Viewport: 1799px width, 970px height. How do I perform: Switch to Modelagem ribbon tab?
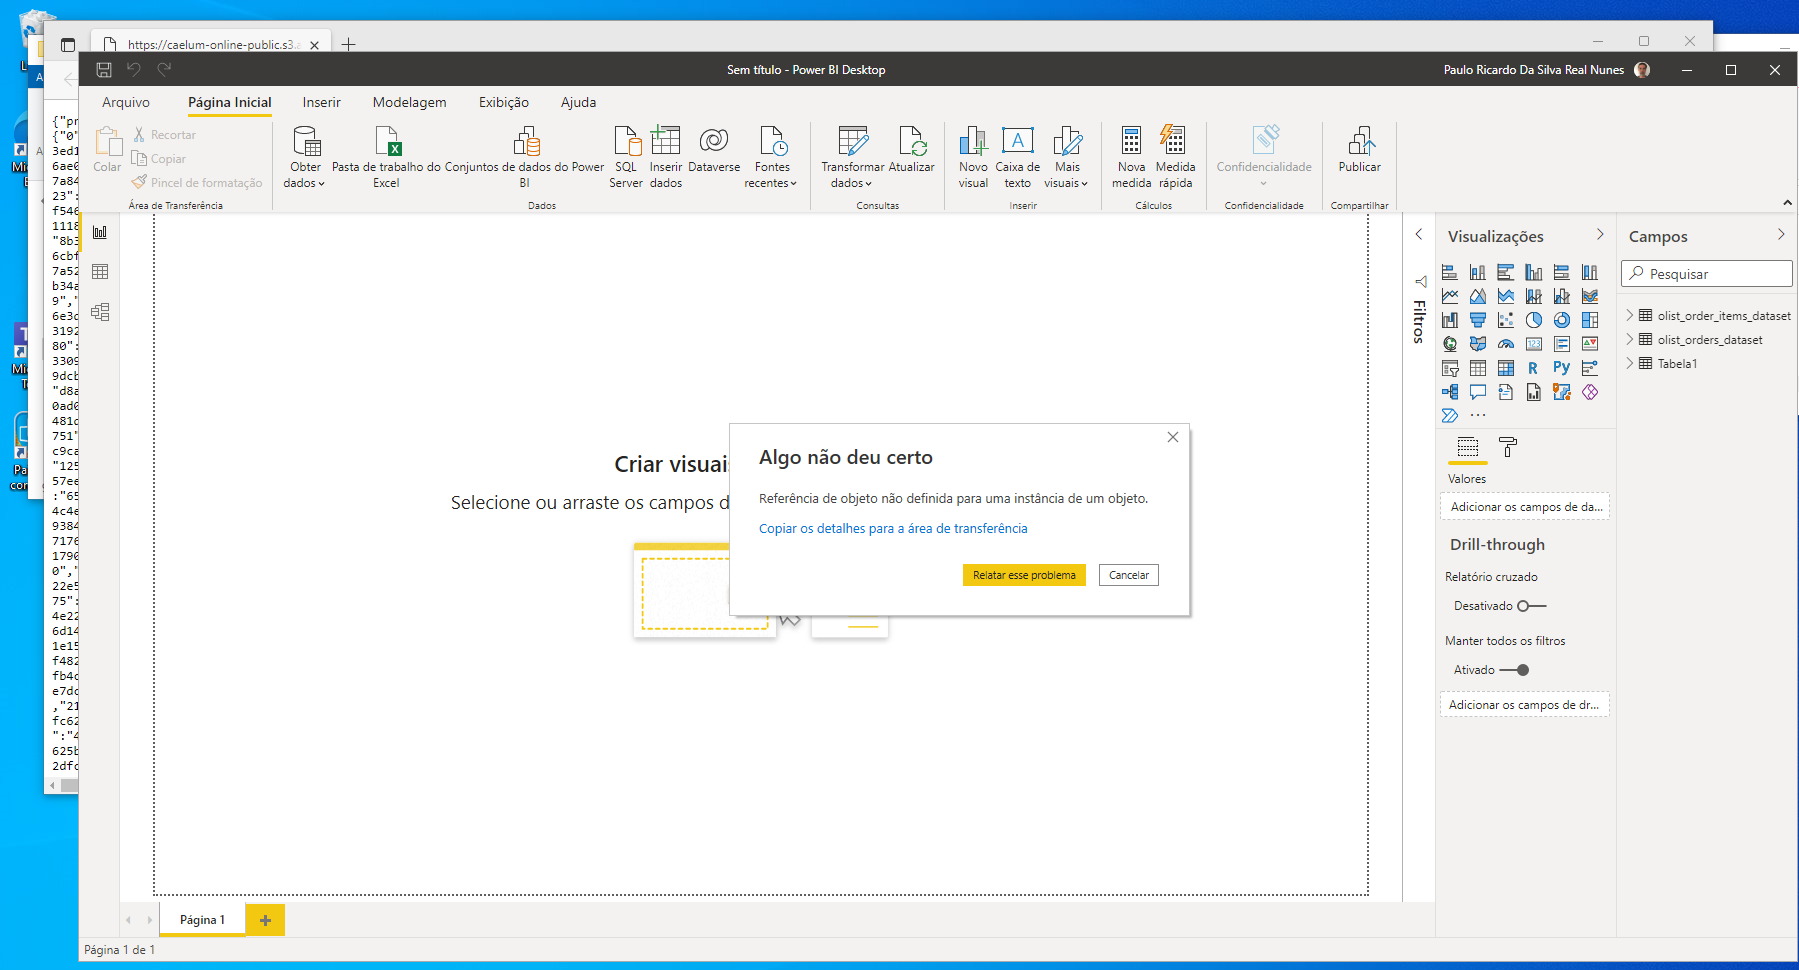(x=409, y=102)
